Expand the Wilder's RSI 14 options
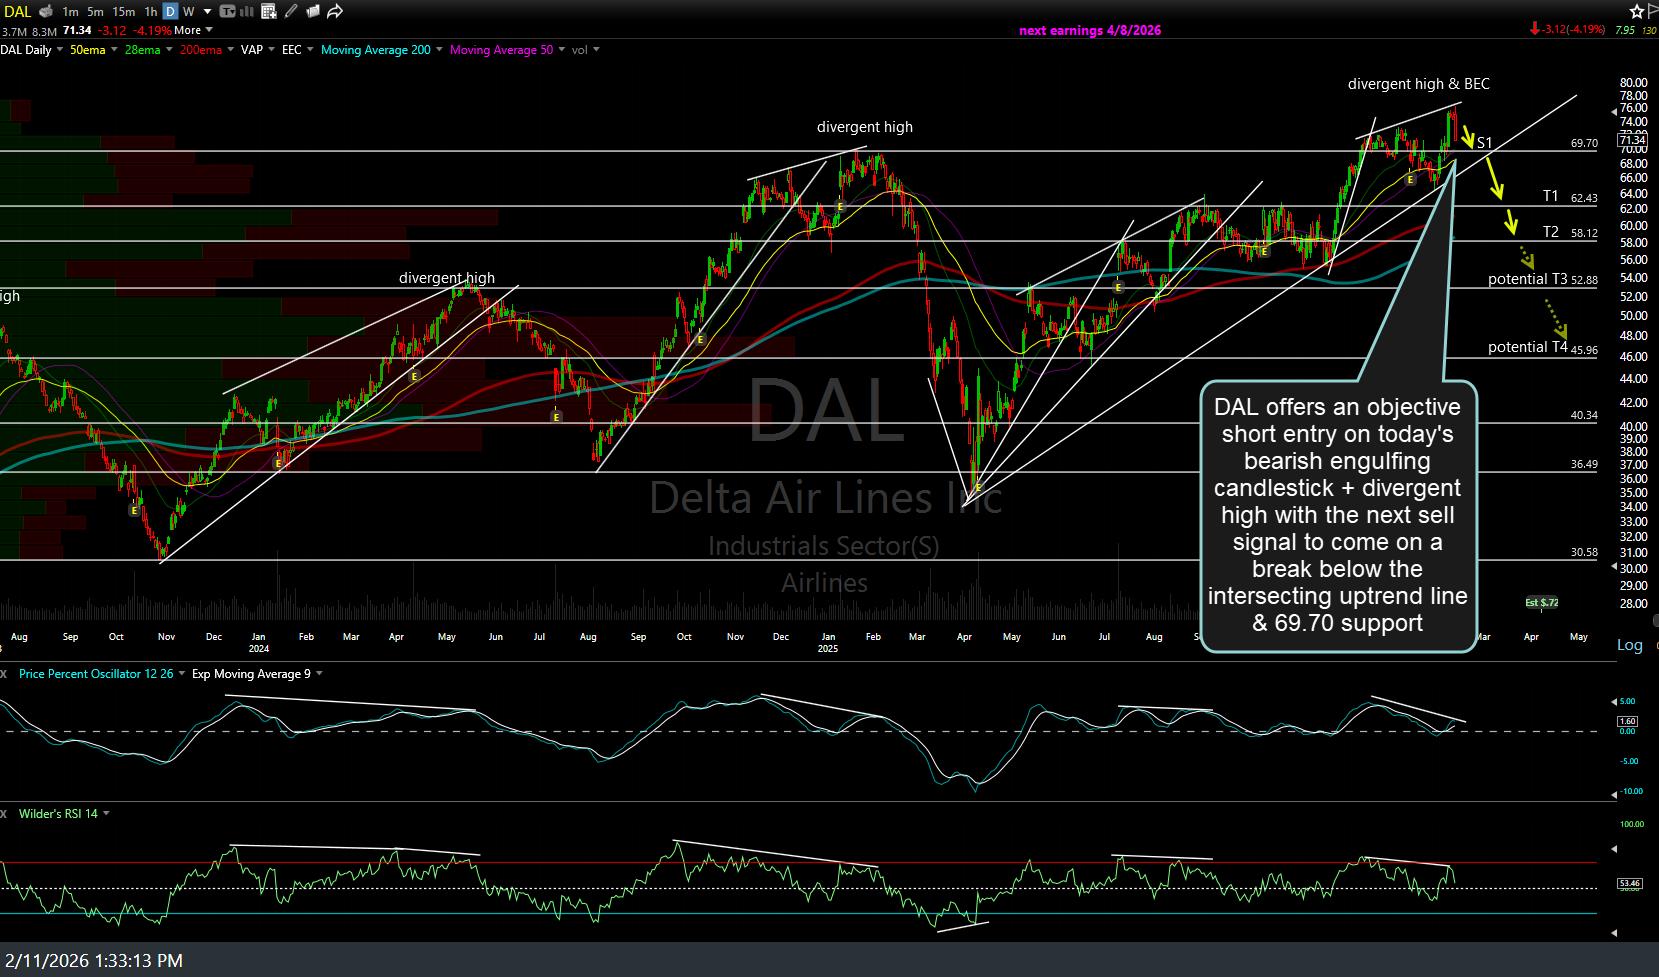 point(106,814)
